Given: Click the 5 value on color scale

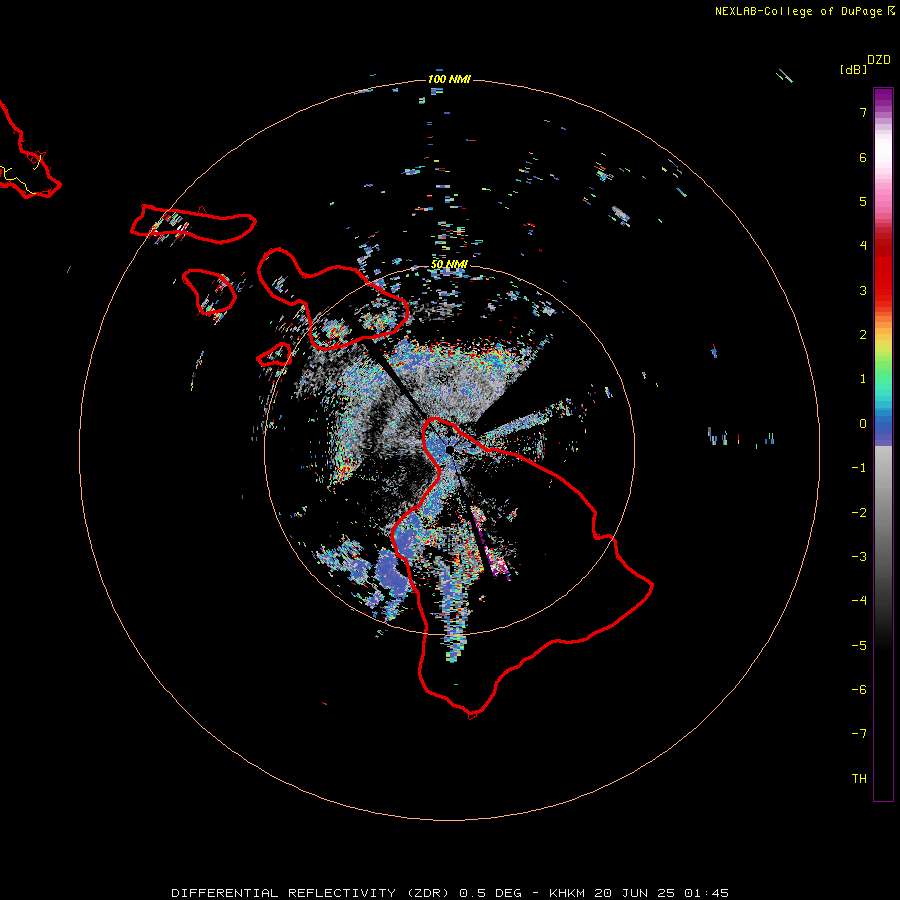Looking at the screenshot, I should click(x=863, y=202).
